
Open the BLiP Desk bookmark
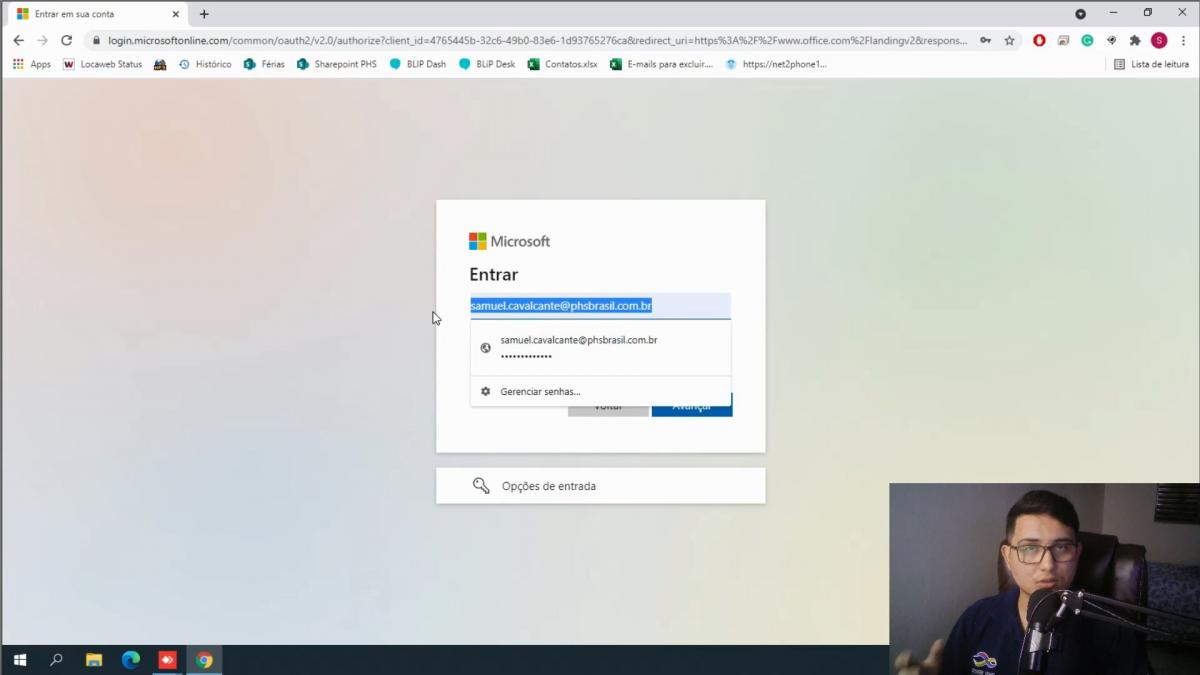coord(487,64)
